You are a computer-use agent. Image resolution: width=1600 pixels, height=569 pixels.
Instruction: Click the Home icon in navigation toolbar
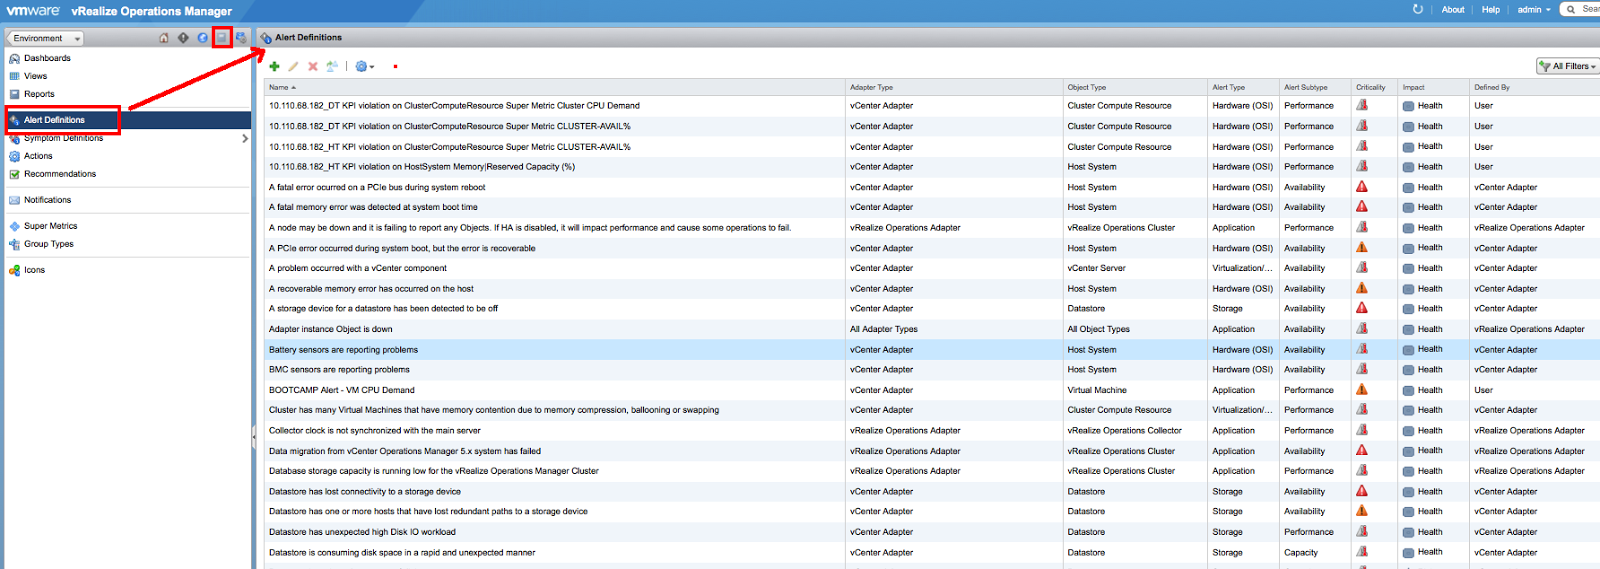pyautogui.click(x=164, y=38)
